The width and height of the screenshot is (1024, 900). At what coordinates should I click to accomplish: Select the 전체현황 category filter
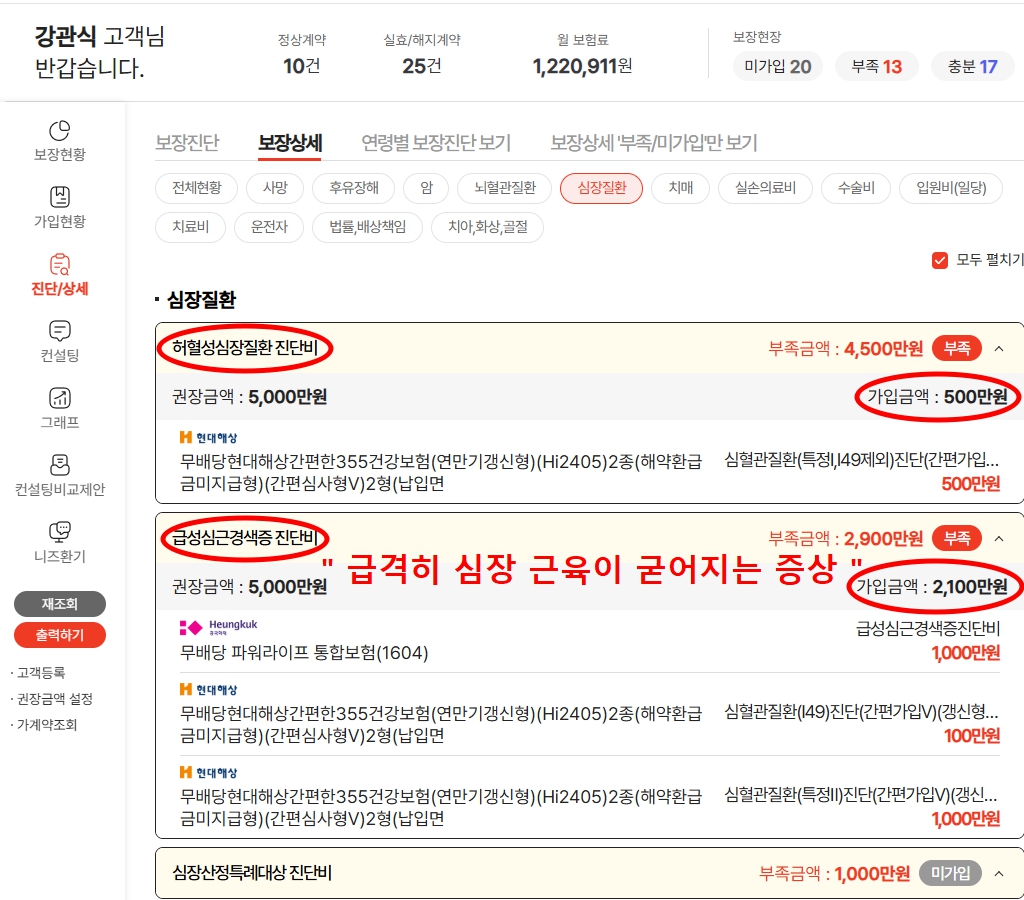coord(197,188)
